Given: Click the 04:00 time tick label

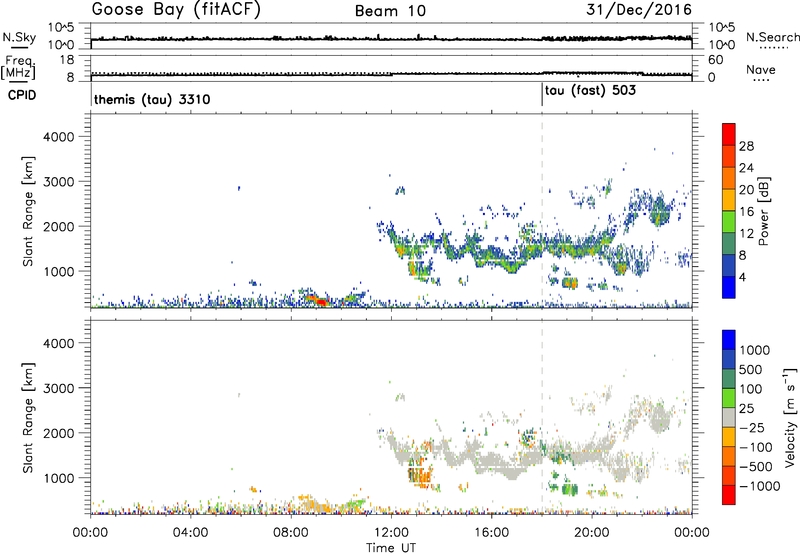Looking at the screenshot, I should pos(191,533).
